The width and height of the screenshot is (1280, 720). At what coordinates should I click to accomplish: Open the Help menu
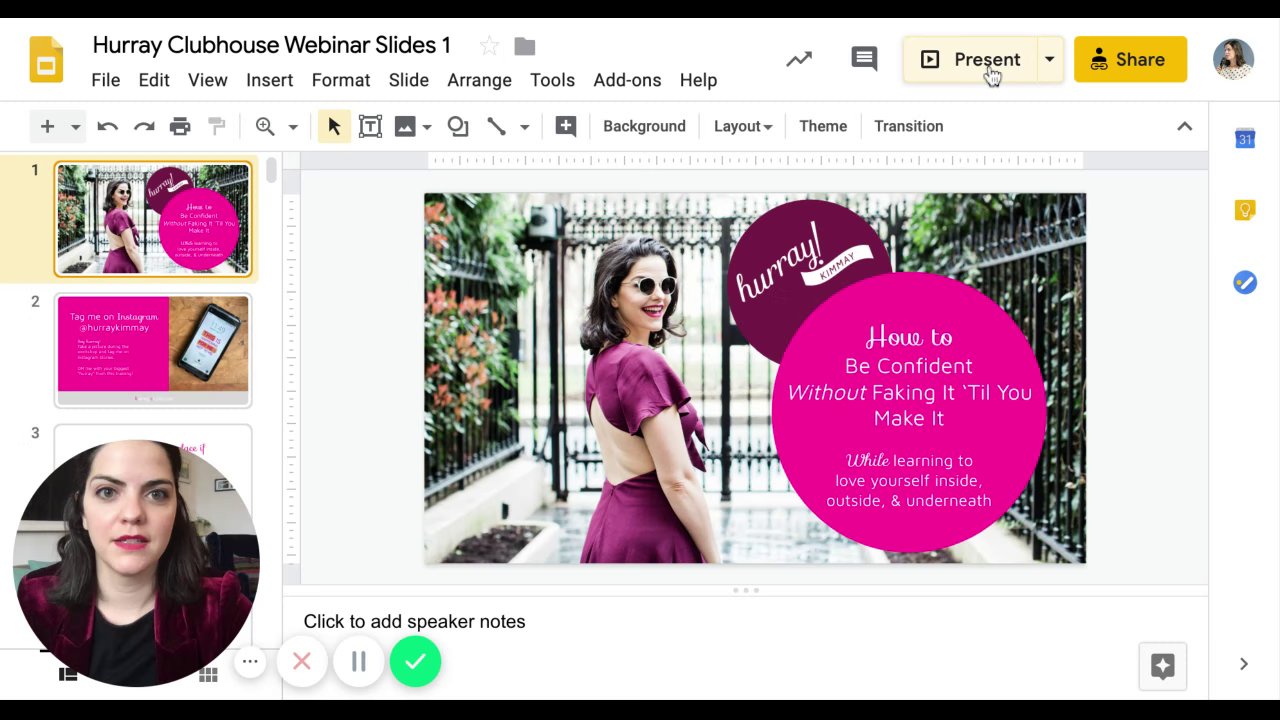point(698,80)
